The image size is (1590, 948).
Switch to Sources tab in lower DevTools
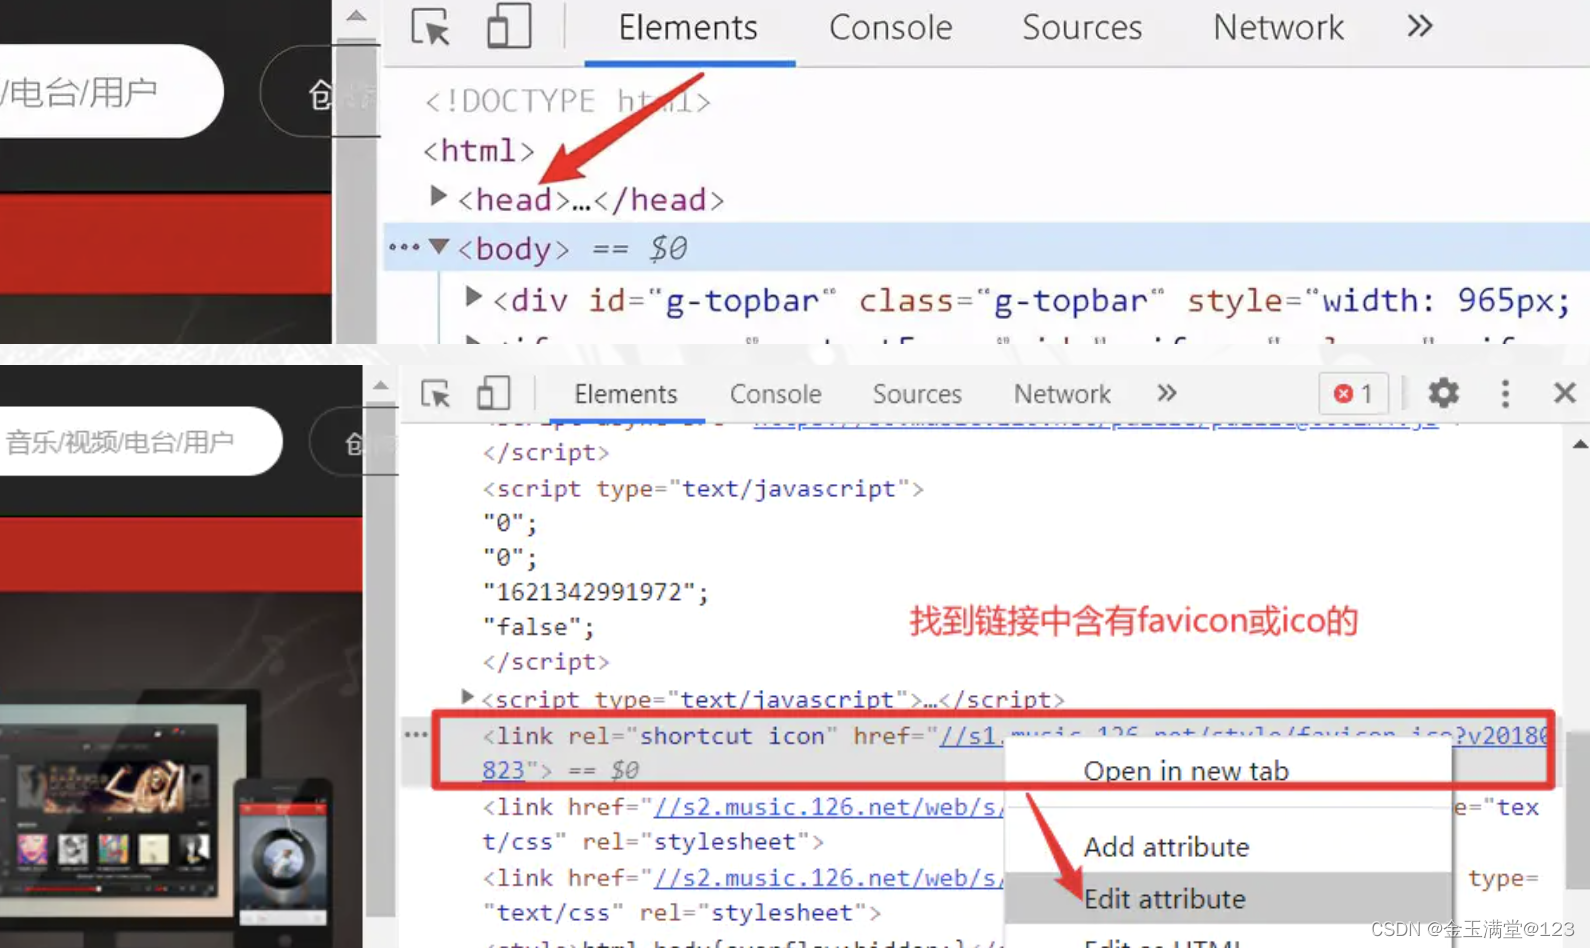(x=917, y=394)
